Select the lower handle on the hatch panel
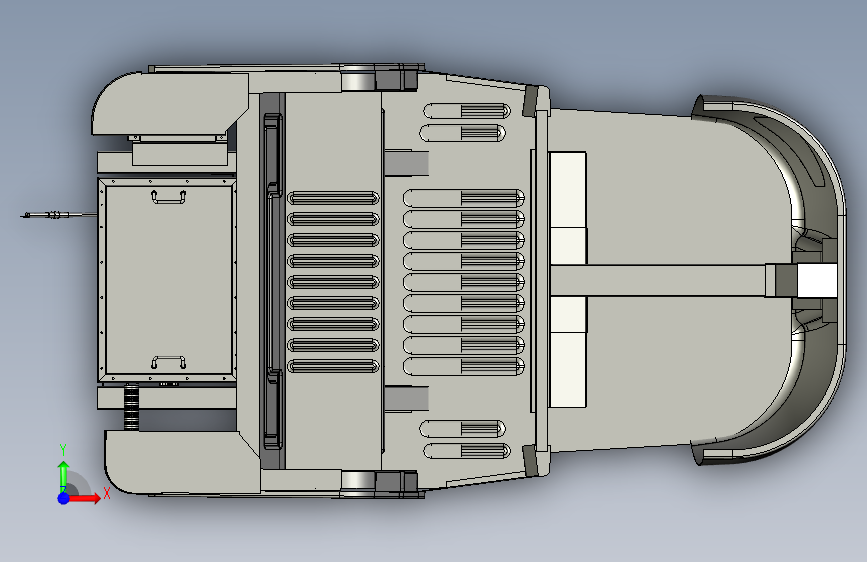This screenshot has width=867, height=562. [168, 362]
